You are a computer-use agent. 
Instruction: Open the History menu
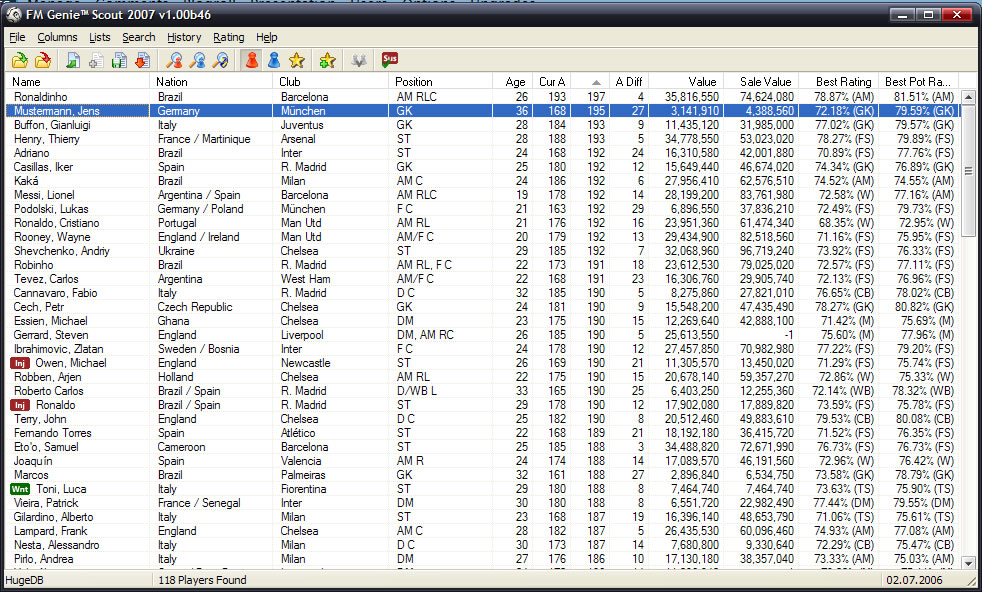[x=184, y=37]
